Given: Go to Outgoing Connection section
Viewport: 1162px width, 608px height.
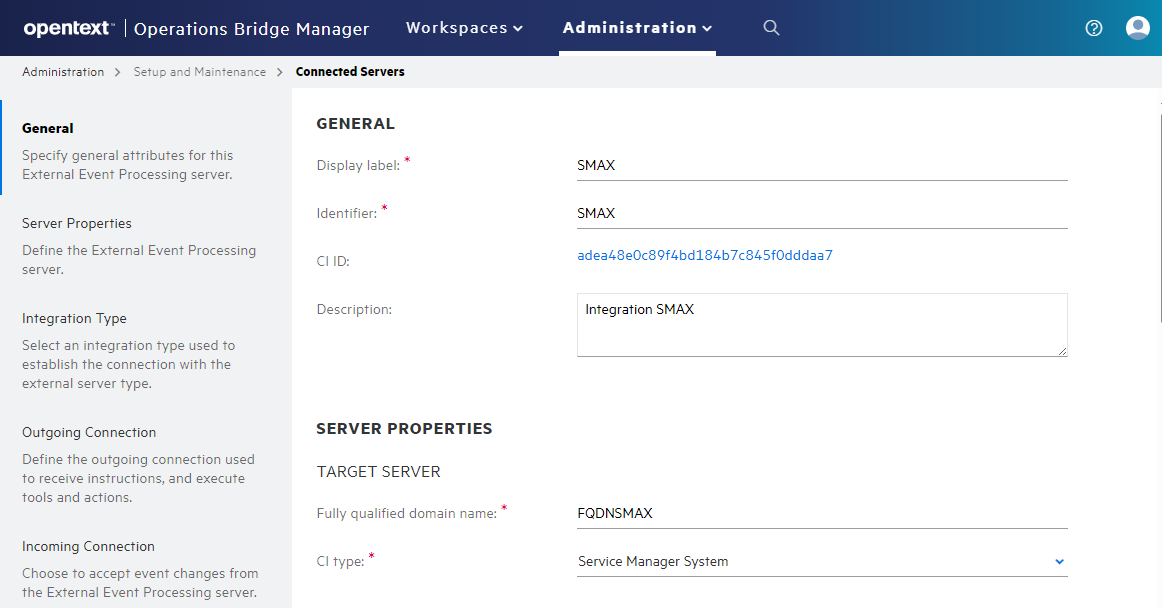Looking at the screenshot, I should coord(89,432).
